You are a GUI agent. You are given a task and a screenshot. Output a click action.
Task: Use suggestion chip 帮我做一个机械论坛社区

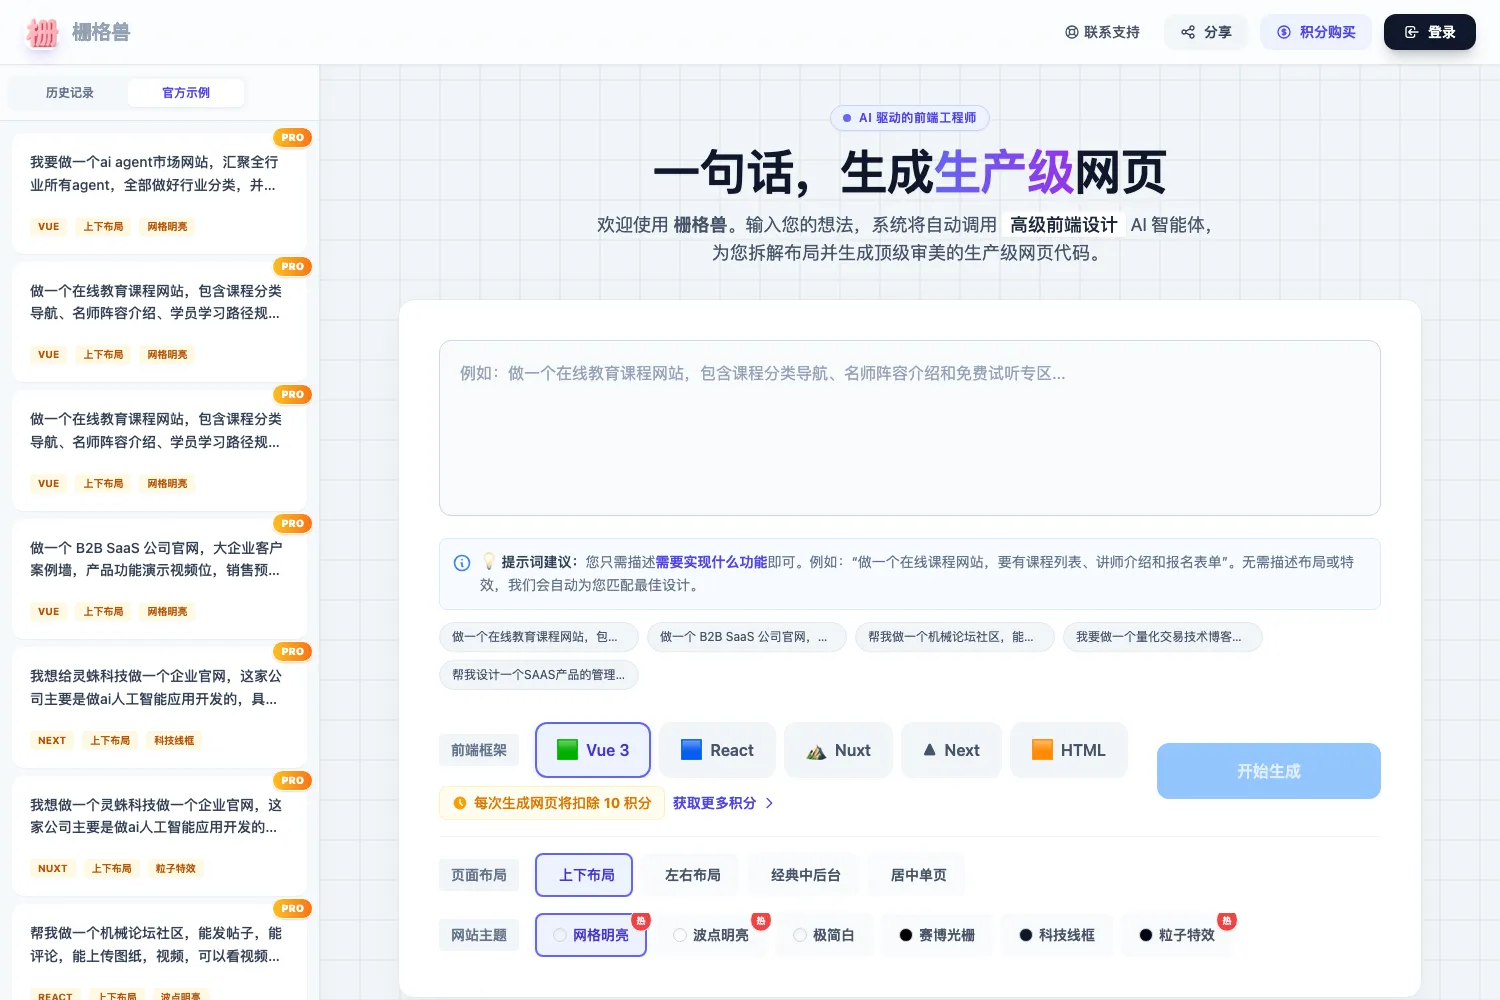click(x=955, y=637)
